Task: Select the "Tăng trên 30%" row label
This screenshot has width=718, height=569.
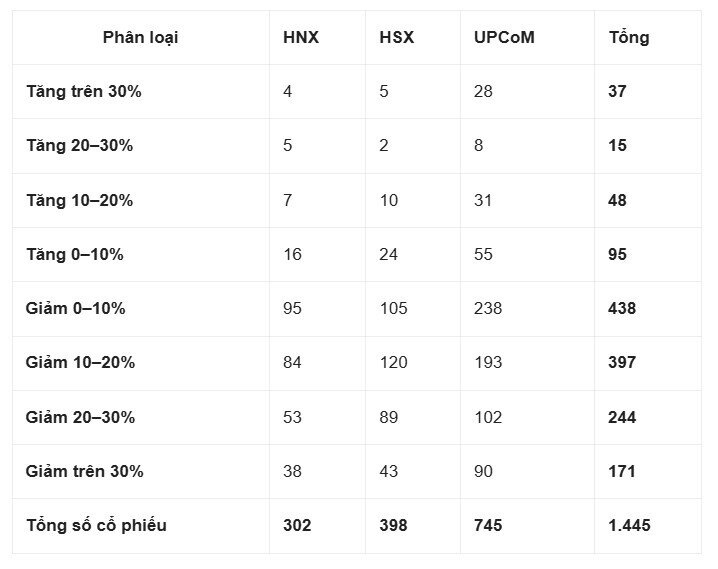Action: tap(84, 92)
